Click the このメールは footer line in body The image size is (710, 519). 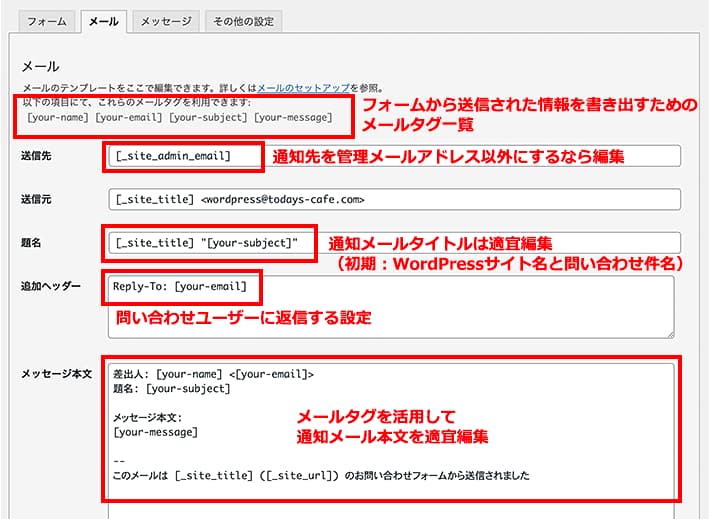pyautogui.click(x=321, y=476)
